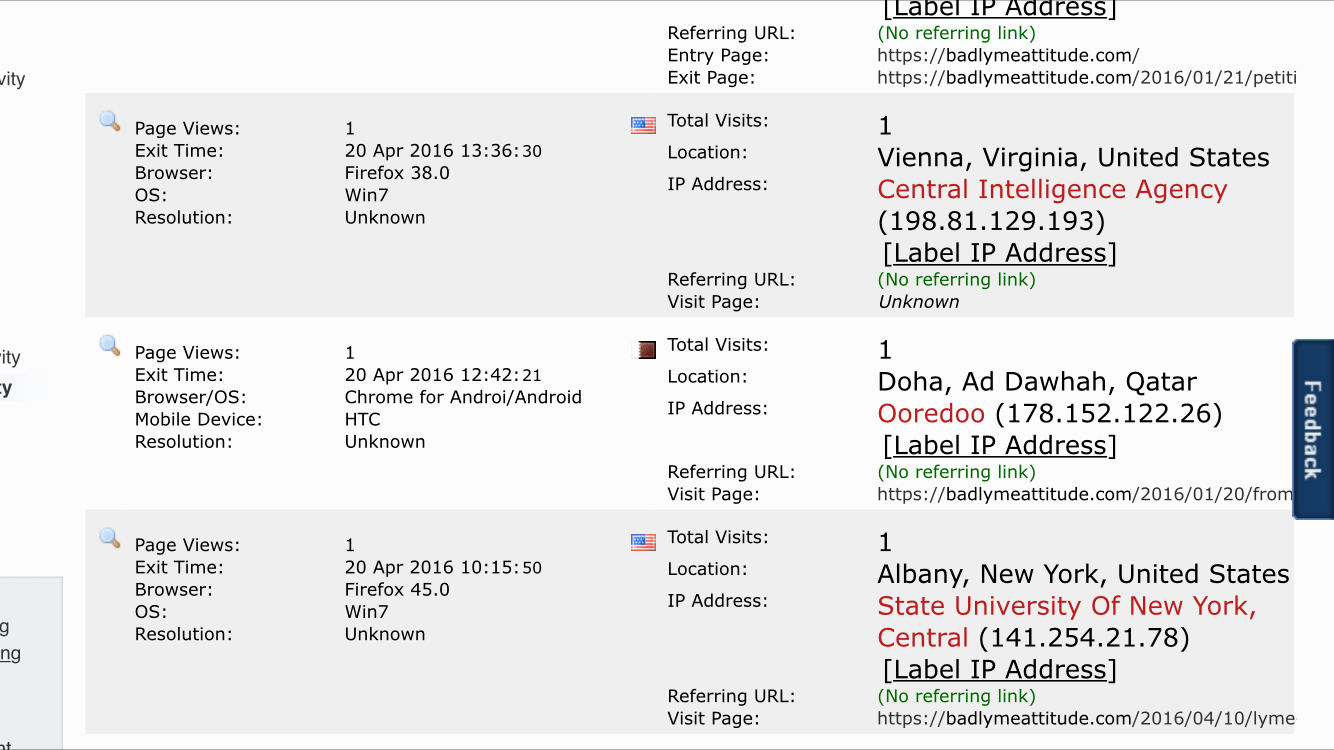Click magnifier icon for the Vienna, Virginia visit
The image size is (1334, 750).
click(110, 121)
